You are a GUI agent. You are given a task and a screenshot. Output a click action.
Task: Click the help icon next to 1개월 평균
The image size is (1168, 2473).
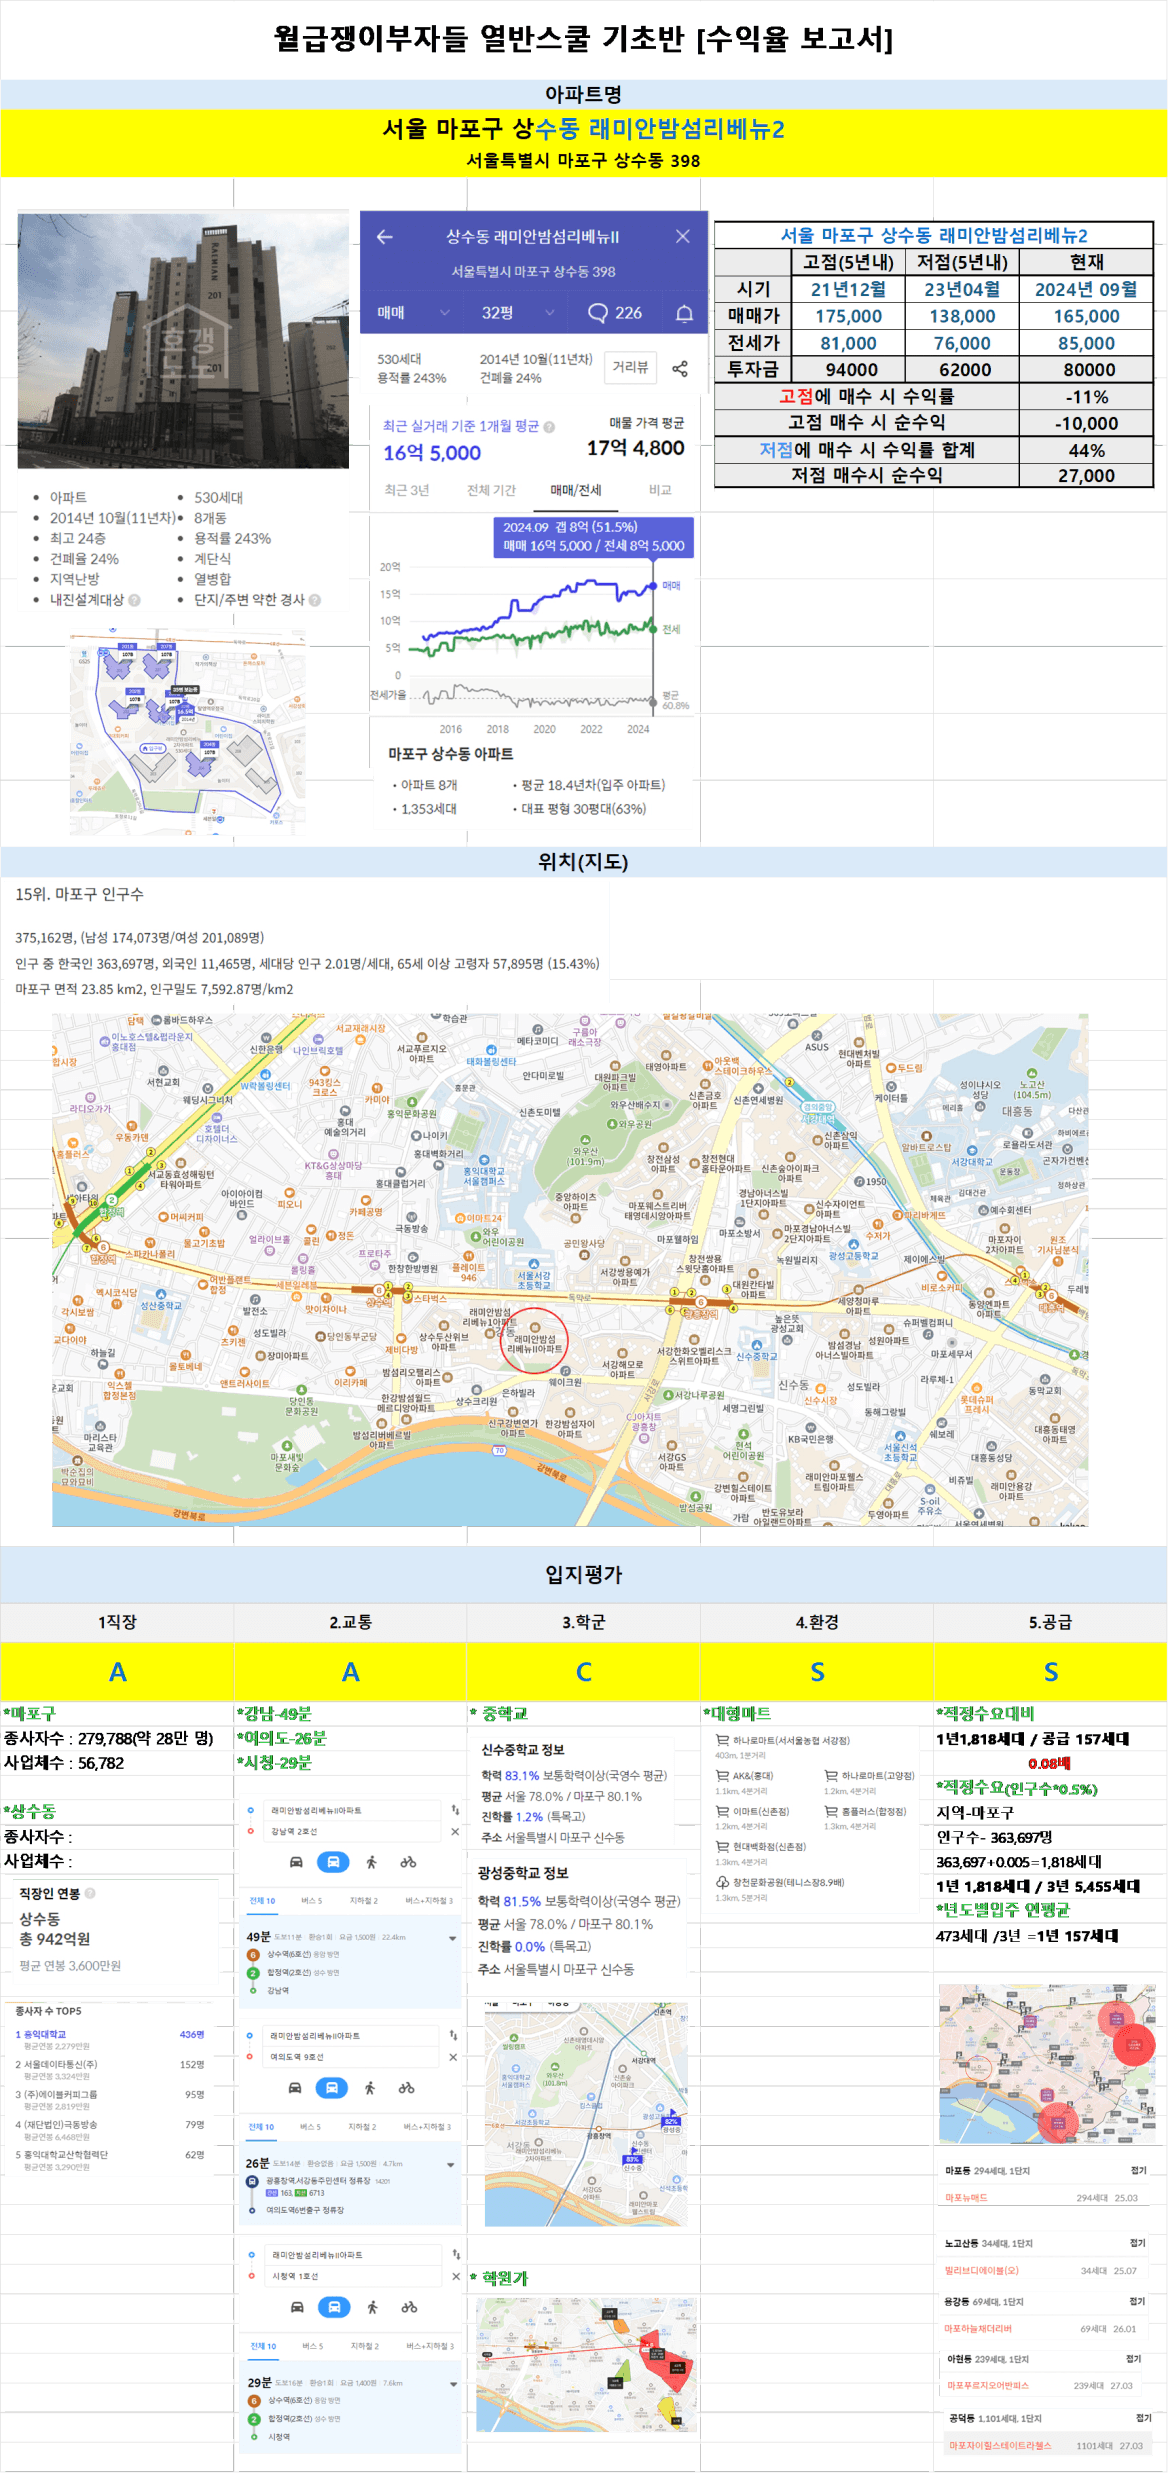[x=549, y=427]
